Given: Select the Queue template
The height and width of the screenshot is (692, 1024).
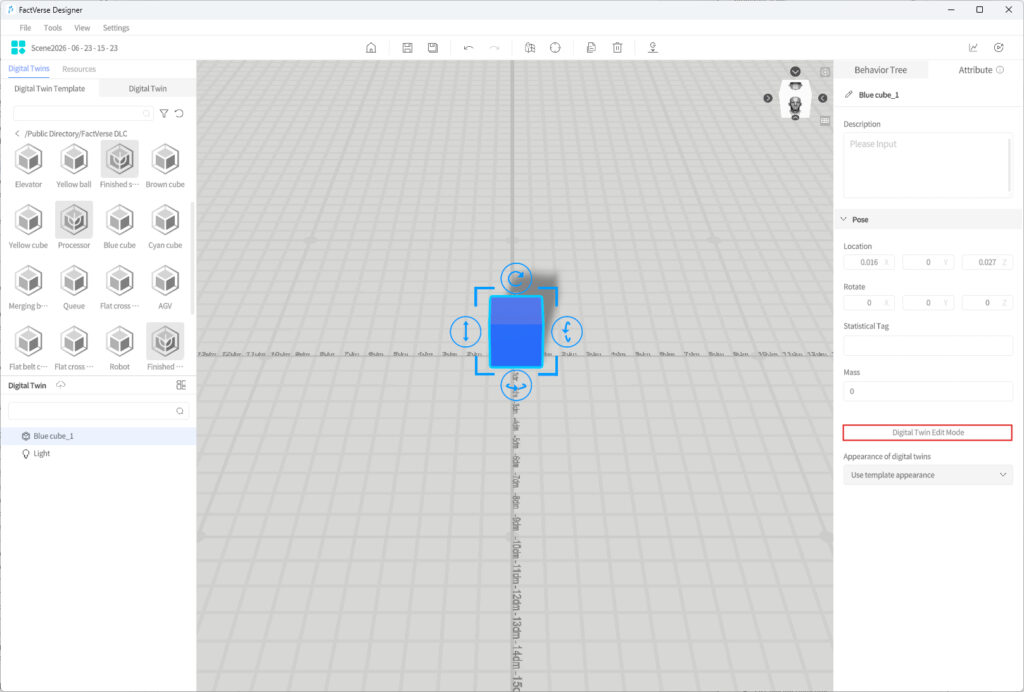Looking at the screenshot, I should click(x=74, y=287).
